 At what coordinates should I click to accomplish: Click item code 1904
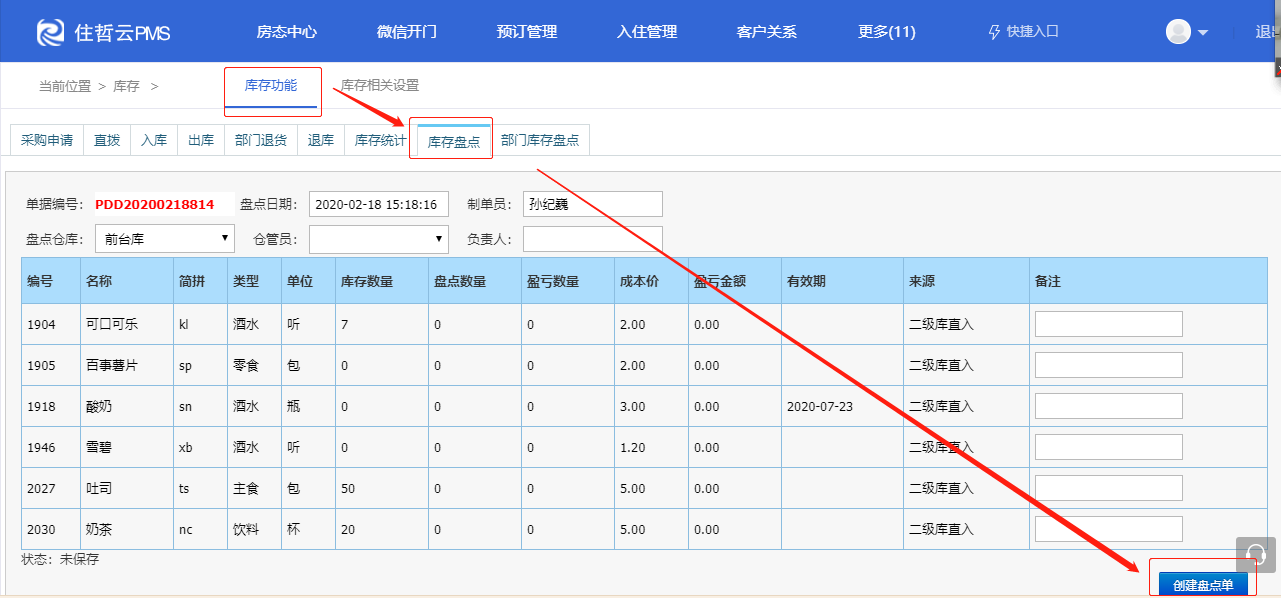click(x=41, y=325)
